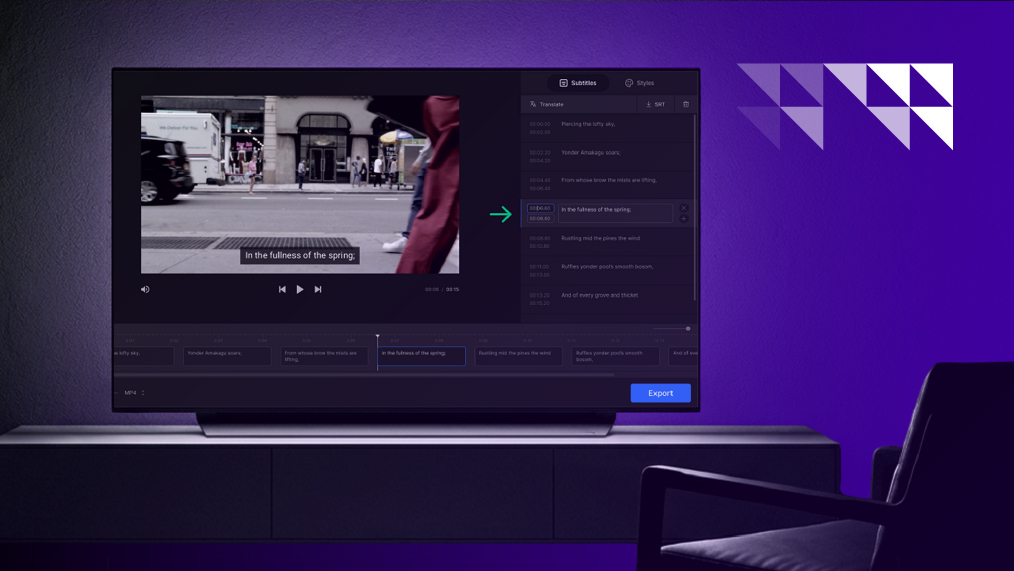Add a subtitle with the plus icon
The width and height of the screenshot is (1014, 571).
pos(684,219)
